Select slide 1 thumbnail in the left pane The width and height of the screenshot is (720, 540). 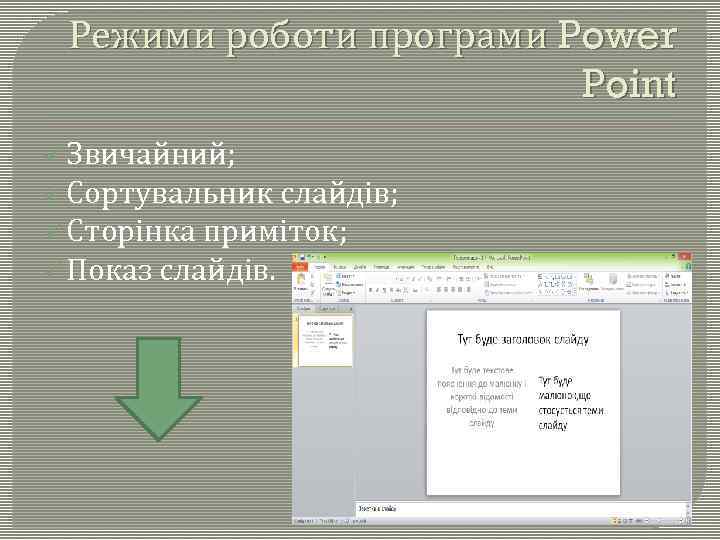pos(325,341)
